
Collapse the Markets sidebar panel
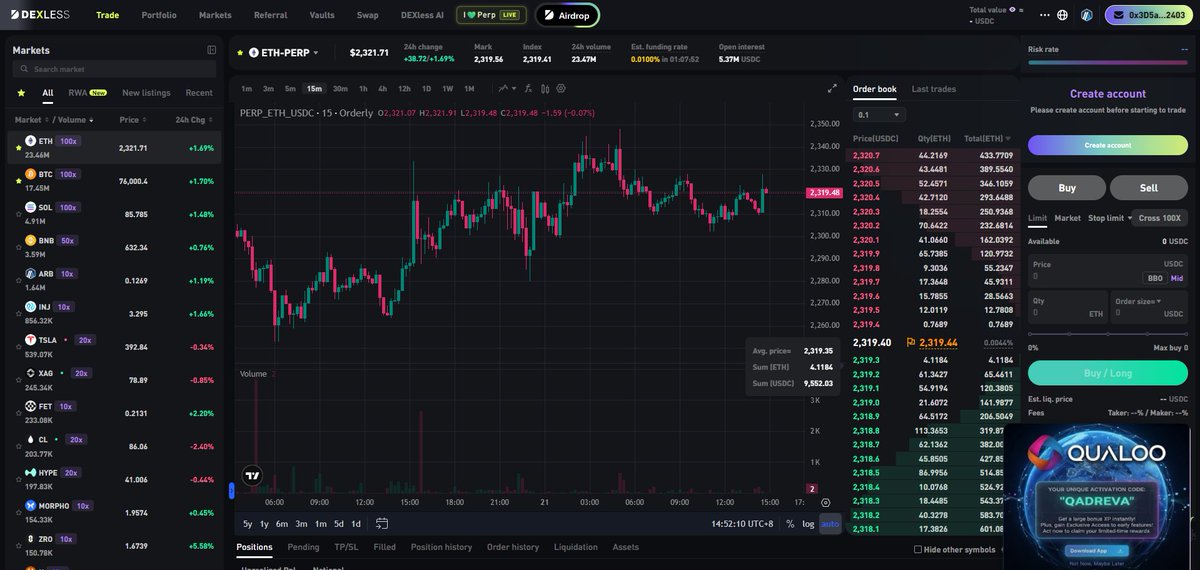pos(211,50)
